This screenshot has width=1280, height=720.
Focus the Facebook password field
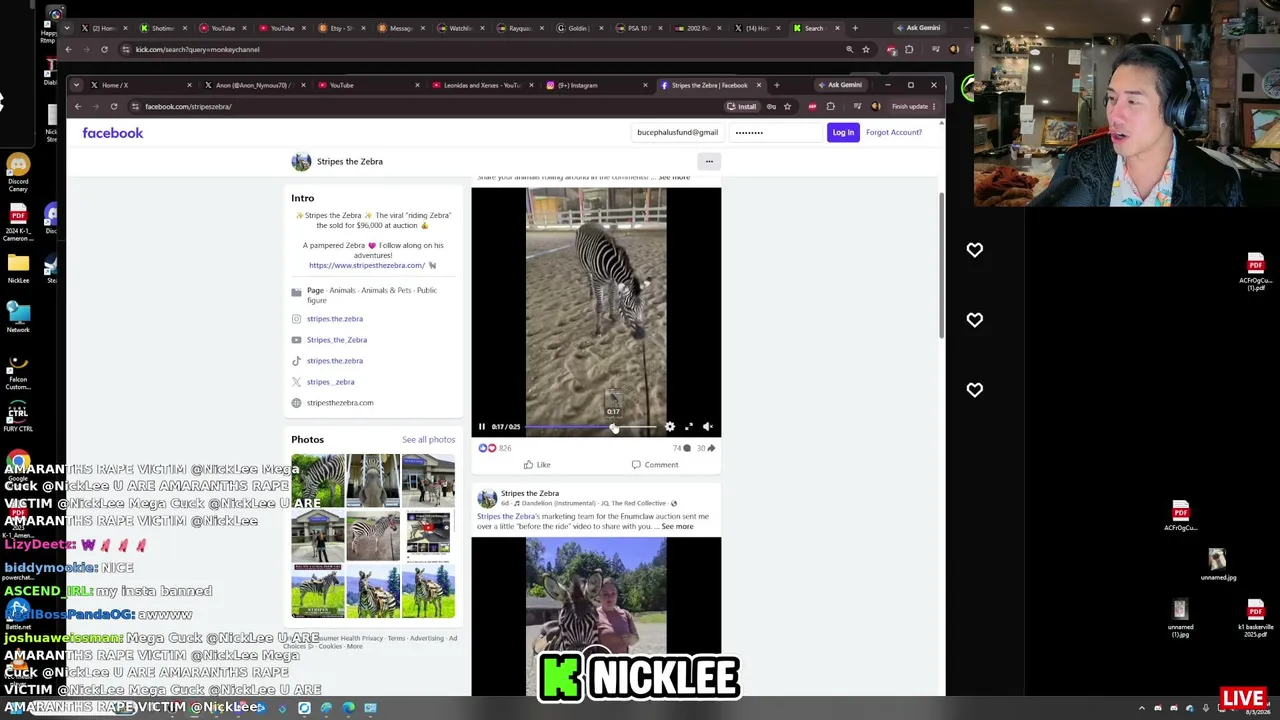(x=777, y=132)
